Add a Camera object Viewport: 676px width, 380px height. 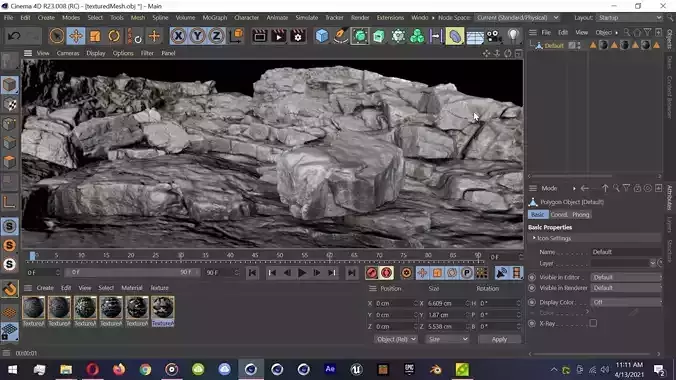tap(494, 36)
